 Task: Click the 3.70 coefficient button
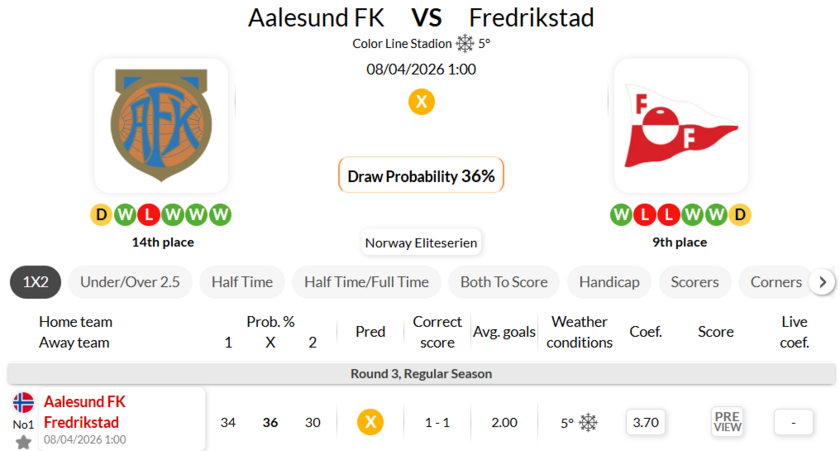click(646, 422)
